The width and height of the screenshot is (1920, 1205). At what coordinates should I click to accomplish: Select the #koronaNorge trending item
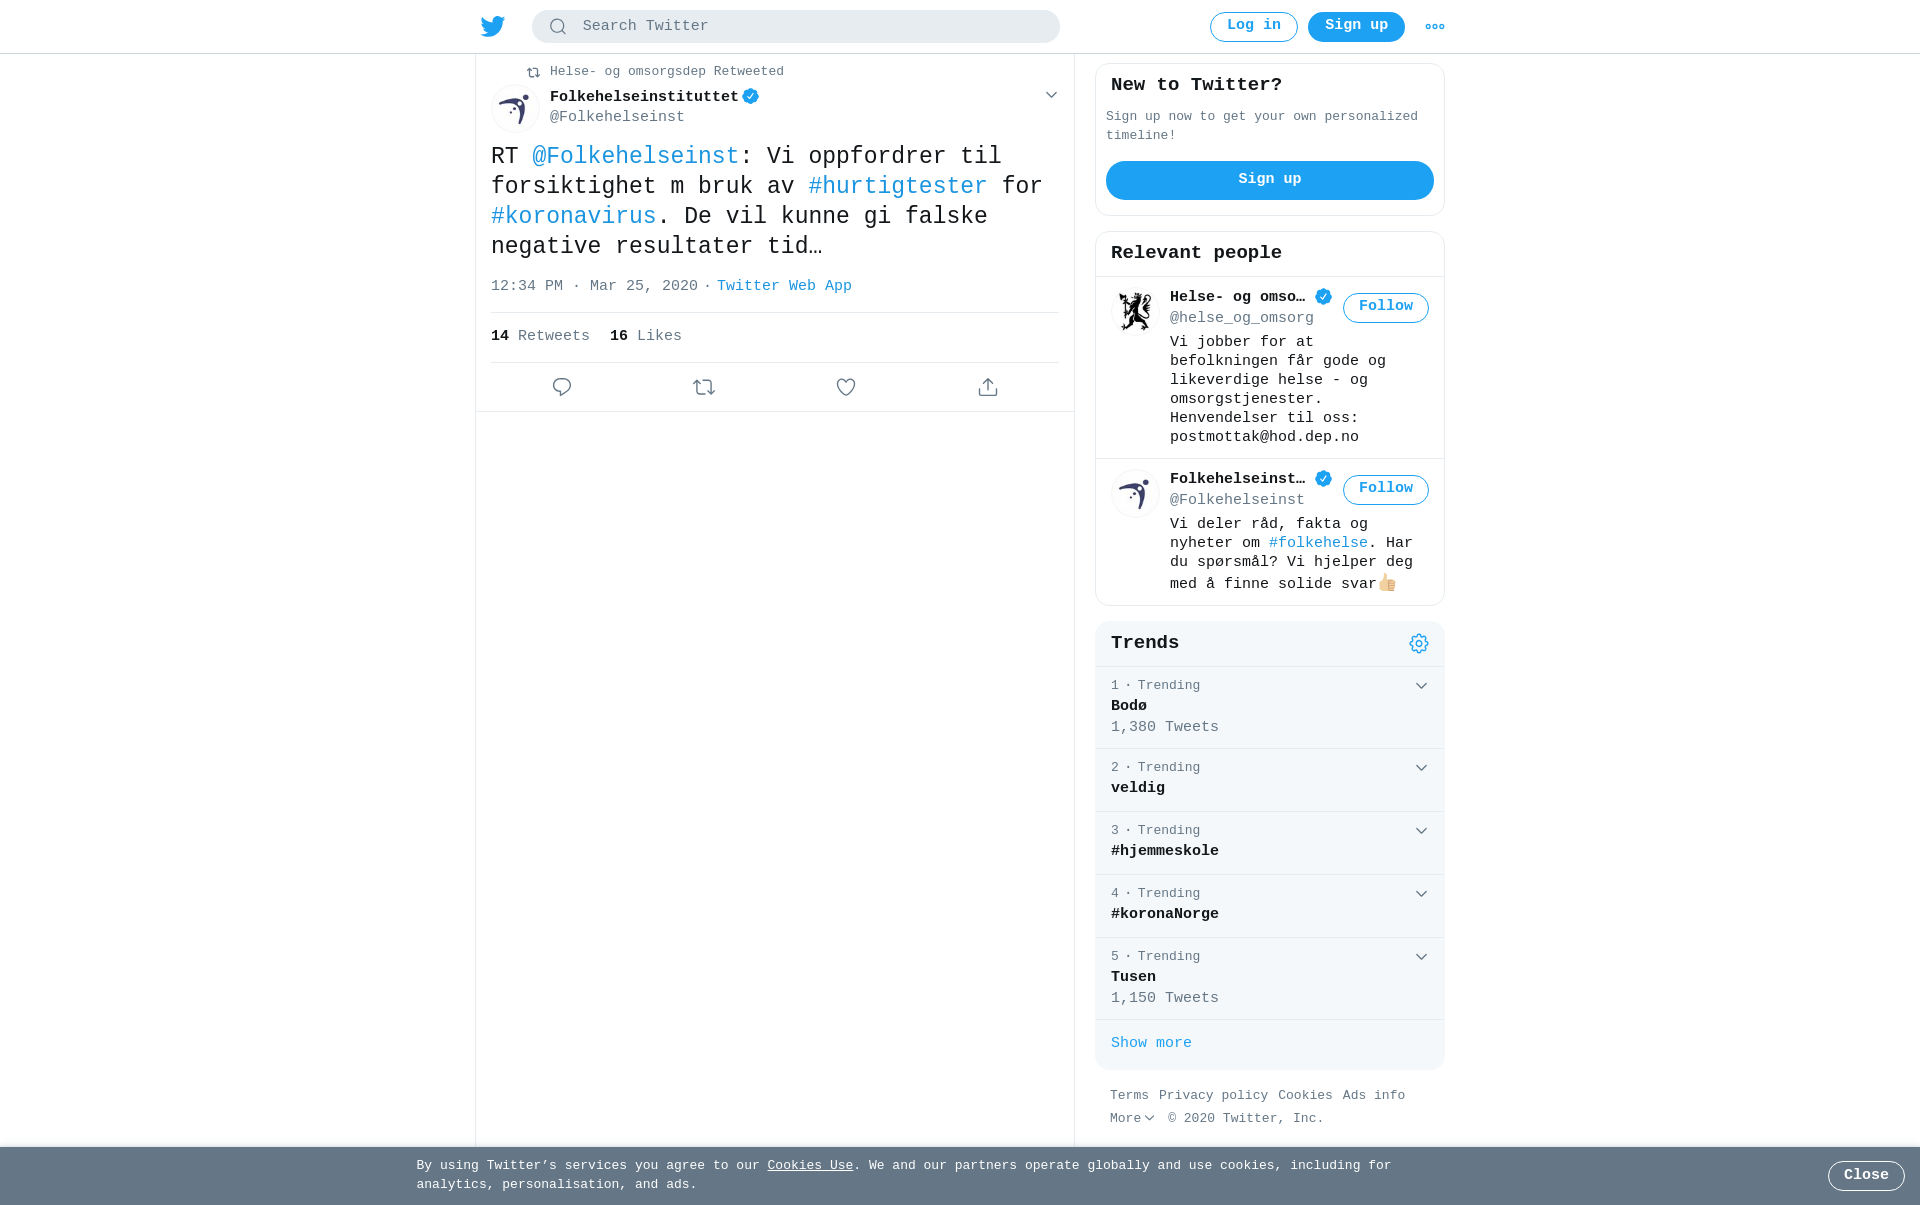click(1269, 905)
